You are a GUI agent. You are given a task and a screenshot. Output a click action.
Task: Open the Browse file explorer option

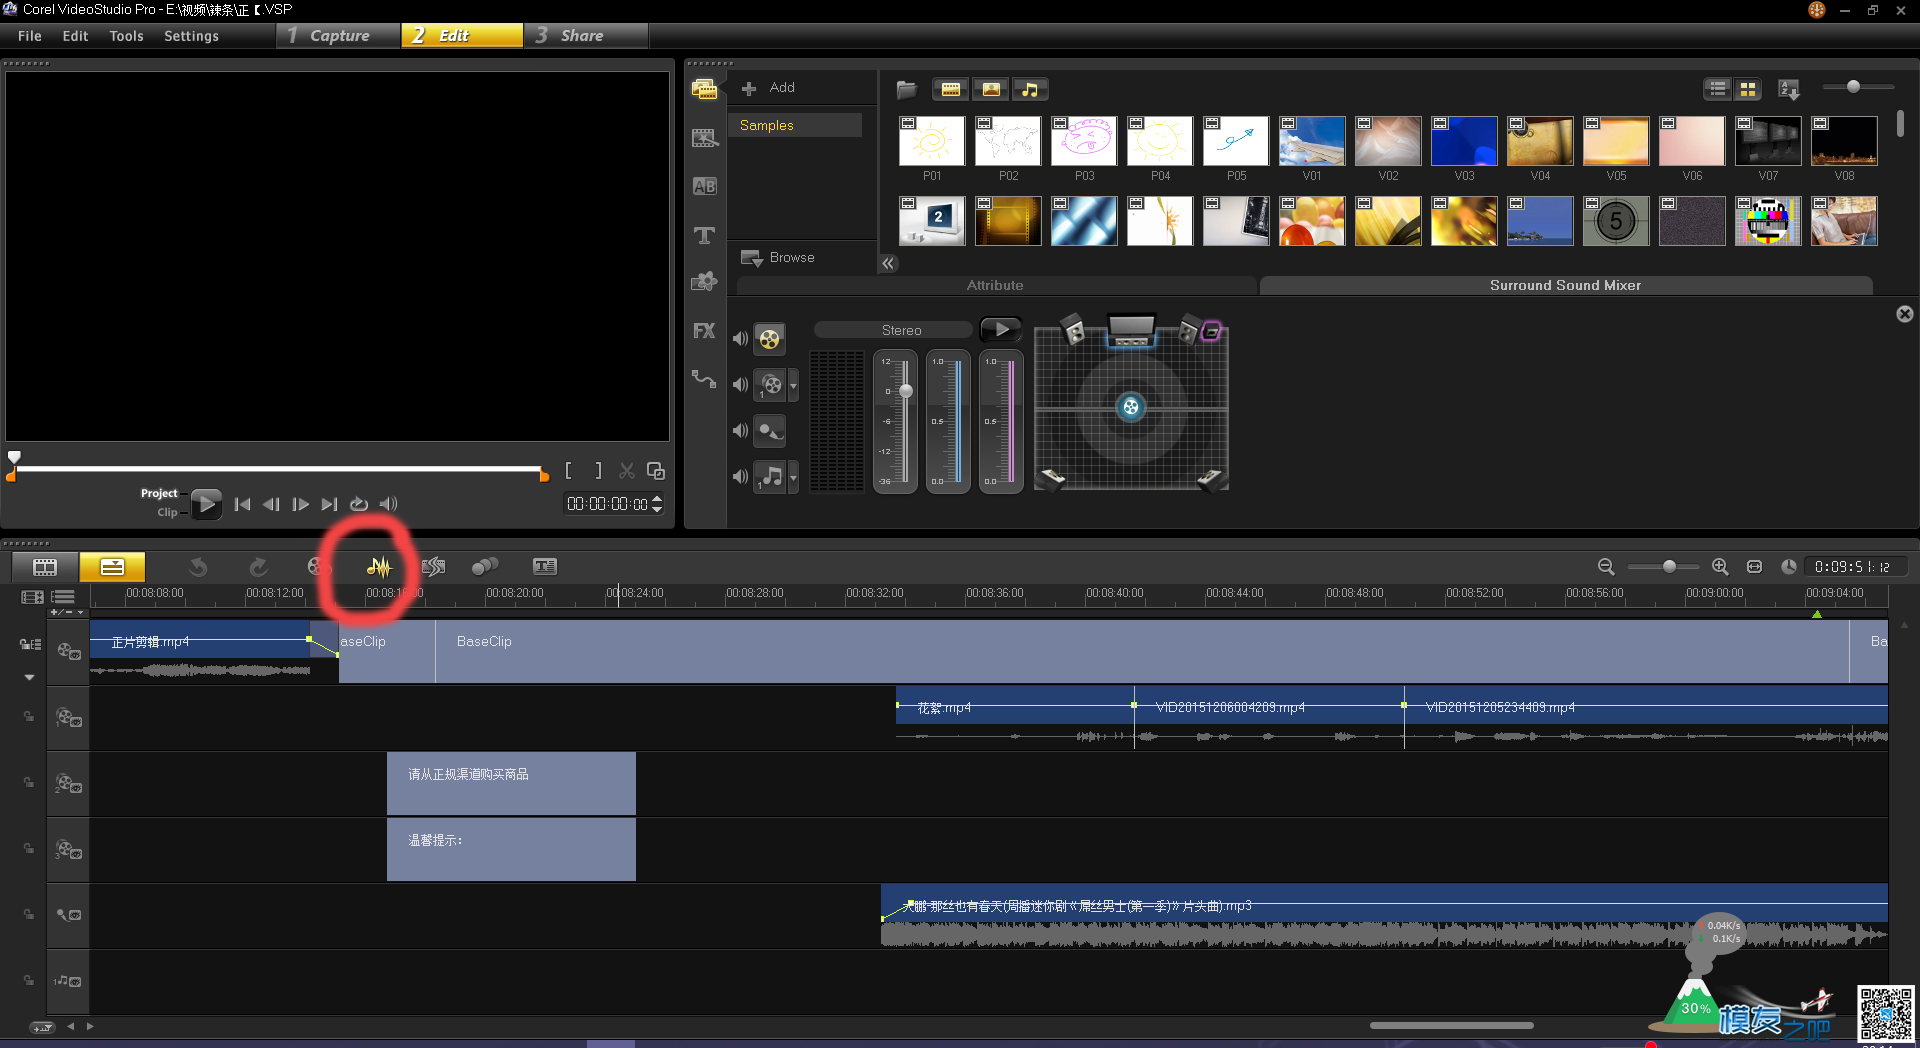[x=778, y=258]
